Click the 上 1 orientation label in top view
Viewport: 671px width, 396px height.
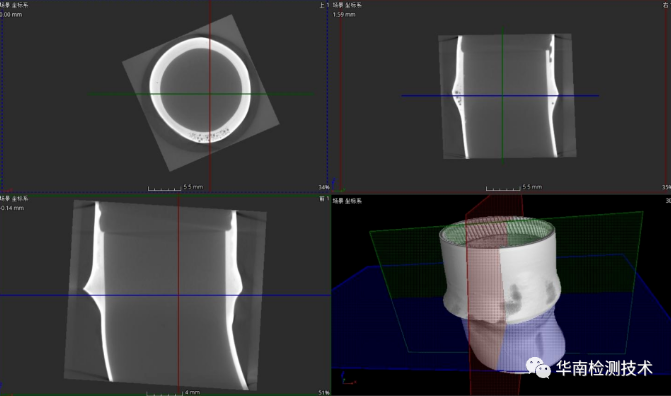[x=324, y=5]
